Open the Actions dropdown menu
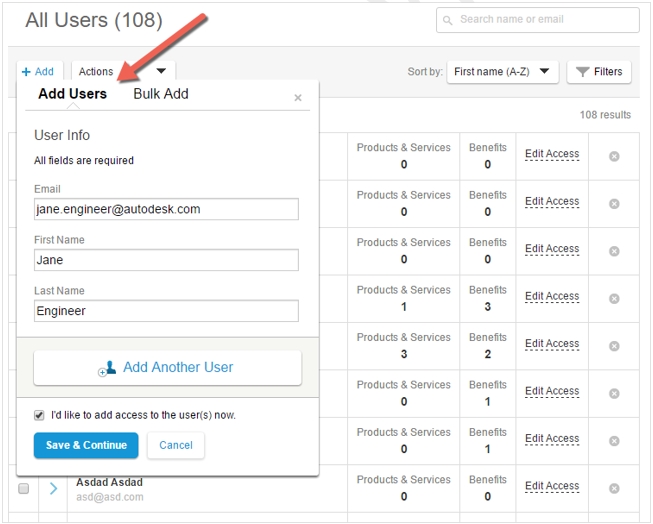Image resolution: width=653 pixels, height=524 pixels. click(x=123, y=72)
